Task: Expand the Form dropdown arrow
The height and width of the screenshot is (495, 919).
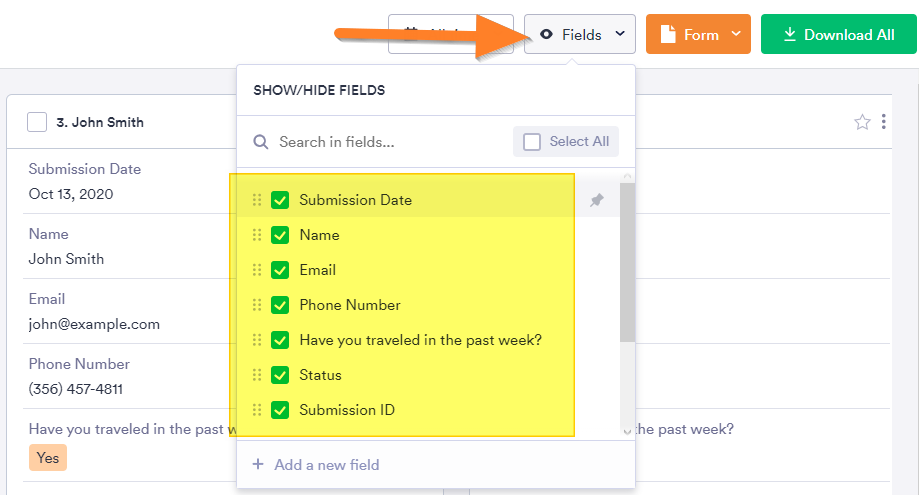Action: point(736,35)
